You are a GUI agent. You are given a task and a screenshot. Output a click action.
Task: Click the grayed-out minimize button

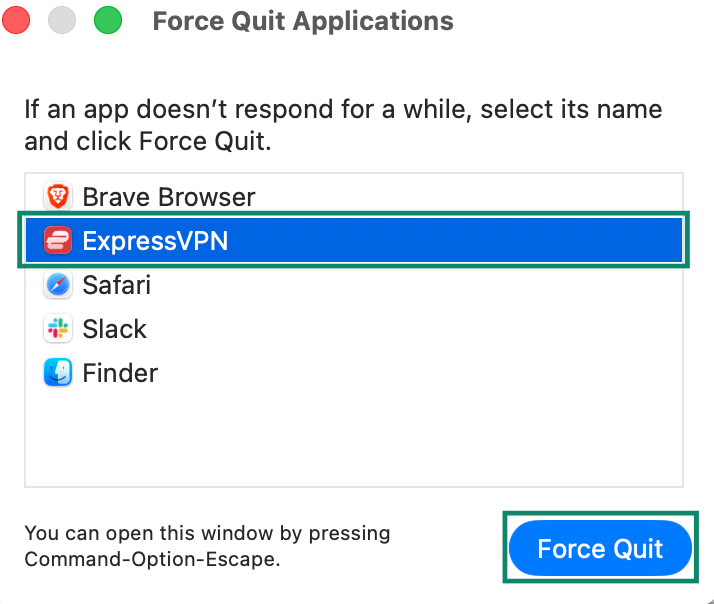(x=62, y=20)
